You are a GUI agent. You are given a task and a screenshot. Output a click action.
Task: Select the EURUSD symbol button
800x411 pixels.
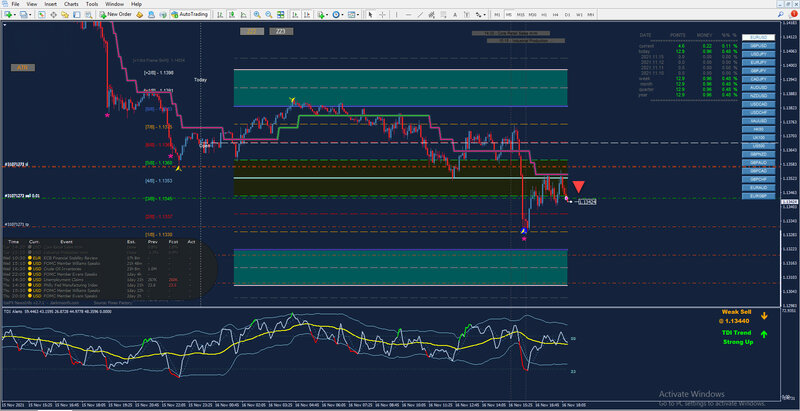pos(758,37)
